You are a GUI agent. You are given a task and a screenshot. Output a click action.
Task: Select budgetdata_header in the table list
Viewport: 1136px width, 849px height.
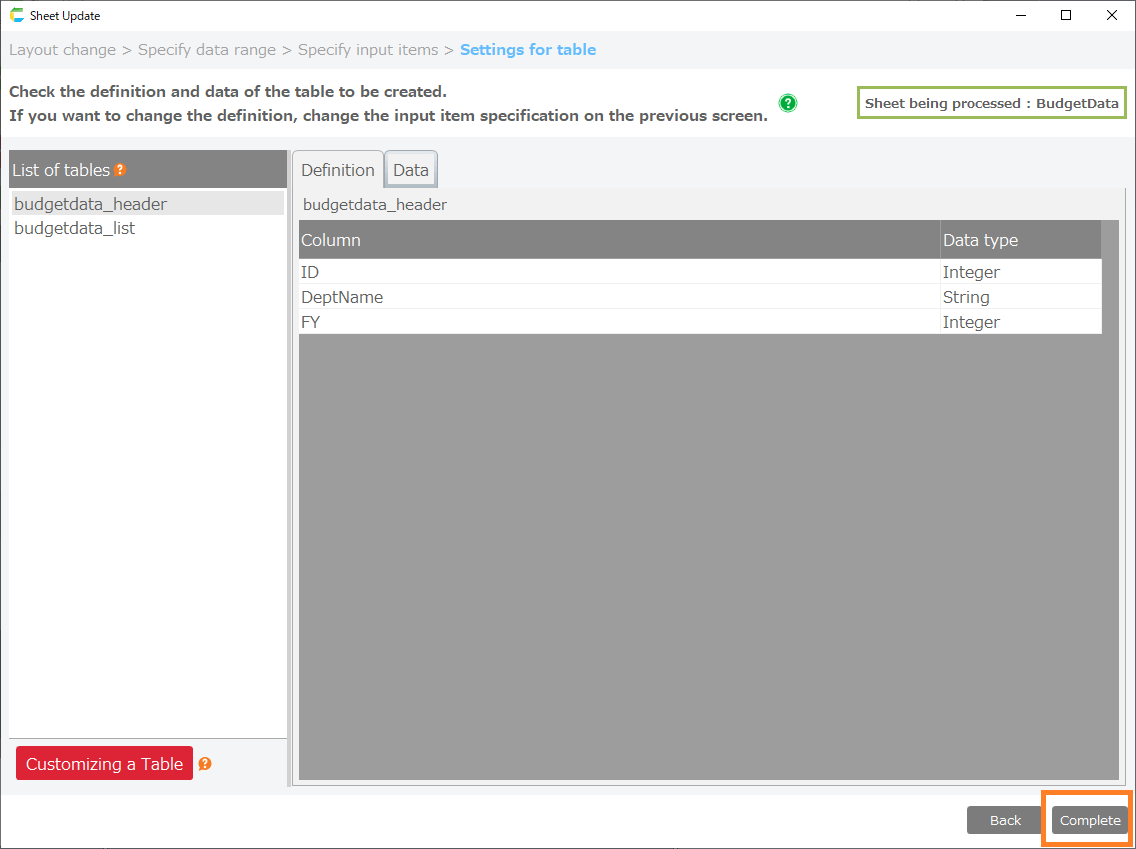click(x=91, y=204)
